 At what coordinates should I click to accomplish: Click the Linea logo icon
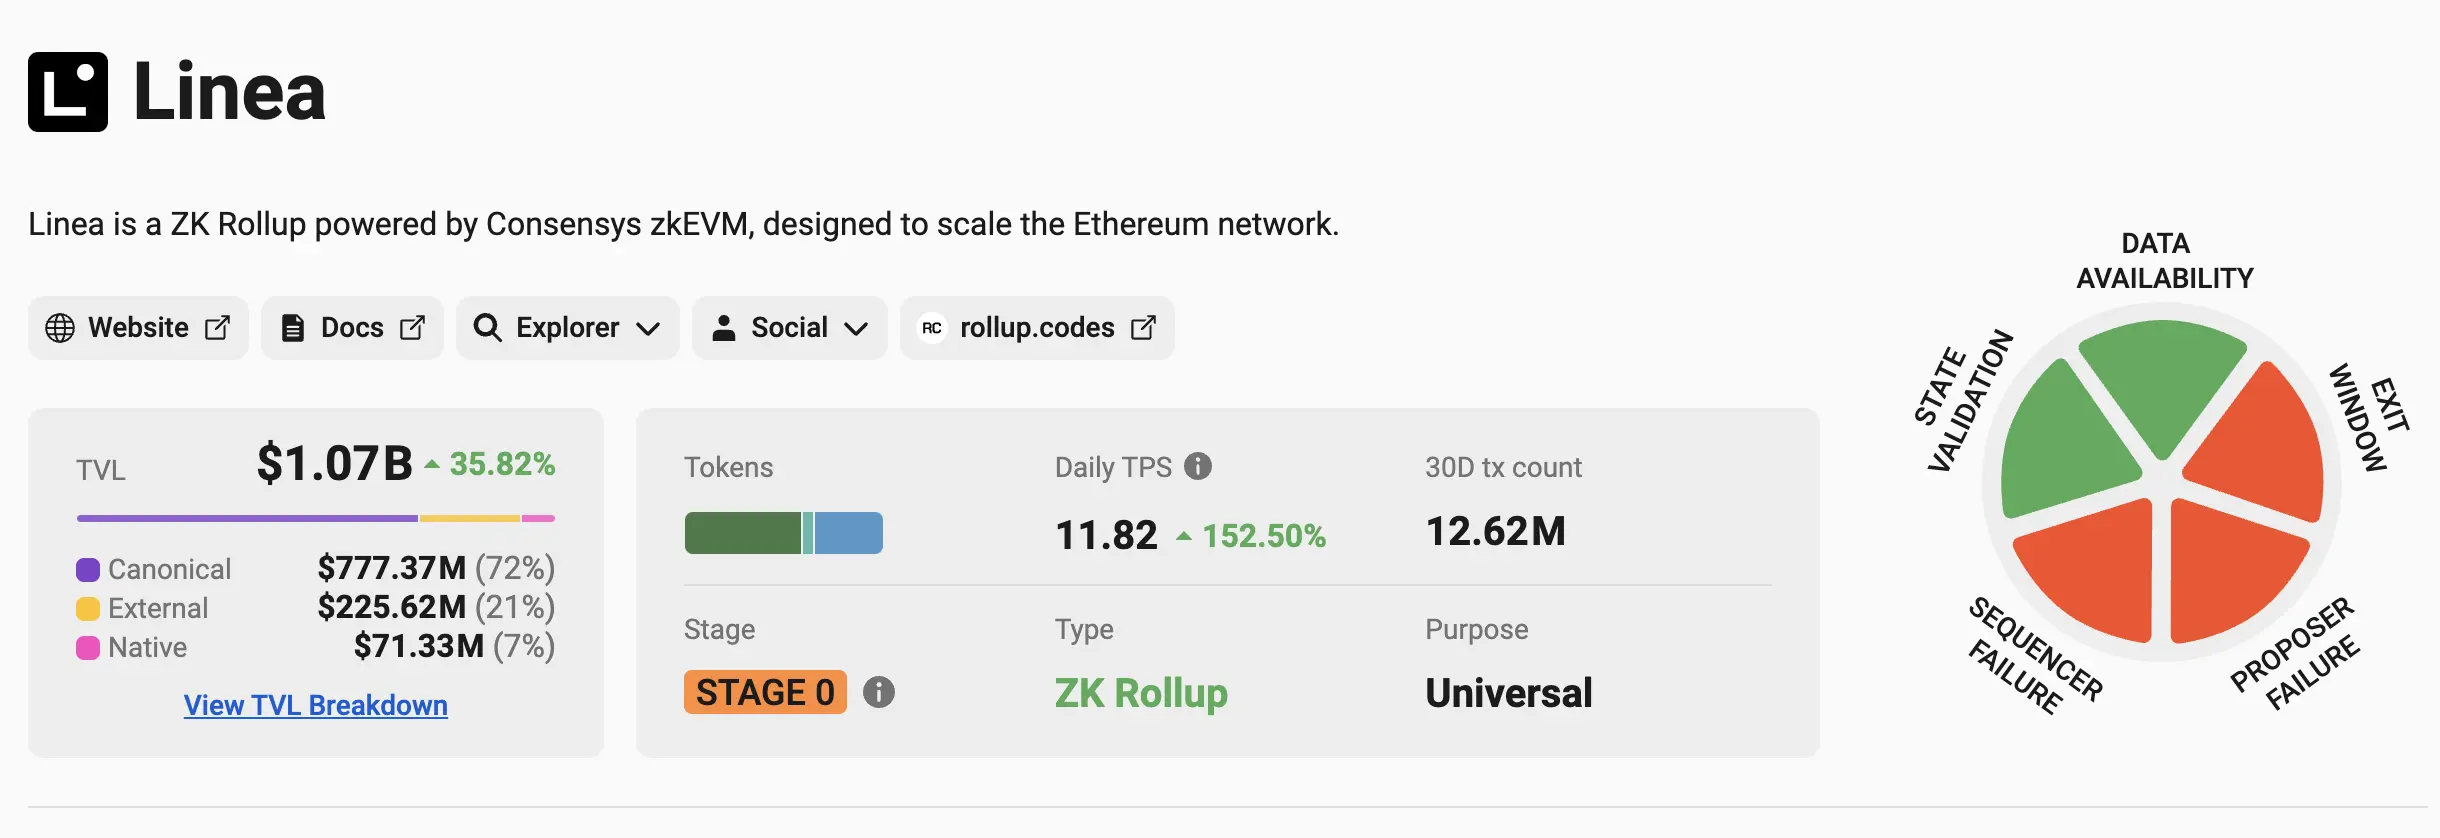tap(68, 92)
